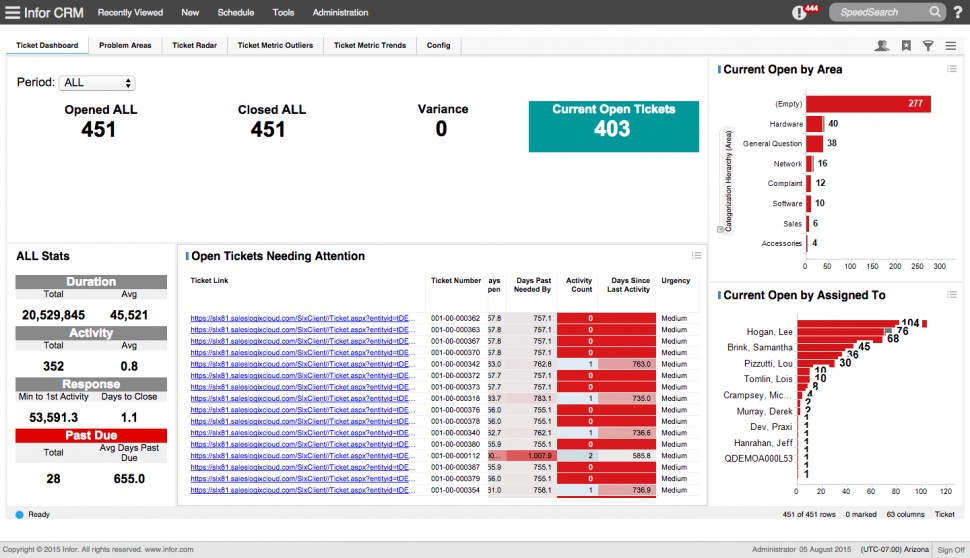The height and width of the screenshot is (558, 970).
Task: Switch to Problem Areas tab
Action: 125,45
